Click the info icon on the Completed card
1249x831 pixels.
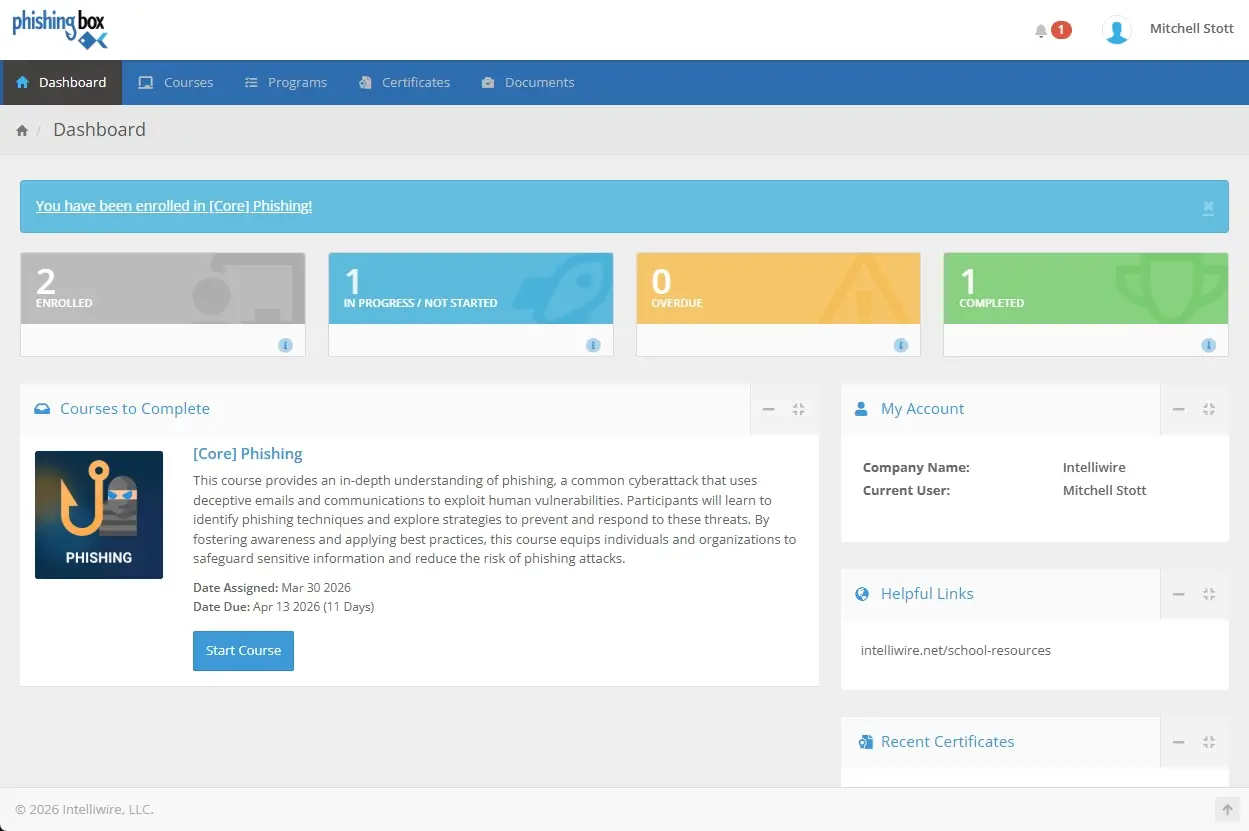[1209, 345]
